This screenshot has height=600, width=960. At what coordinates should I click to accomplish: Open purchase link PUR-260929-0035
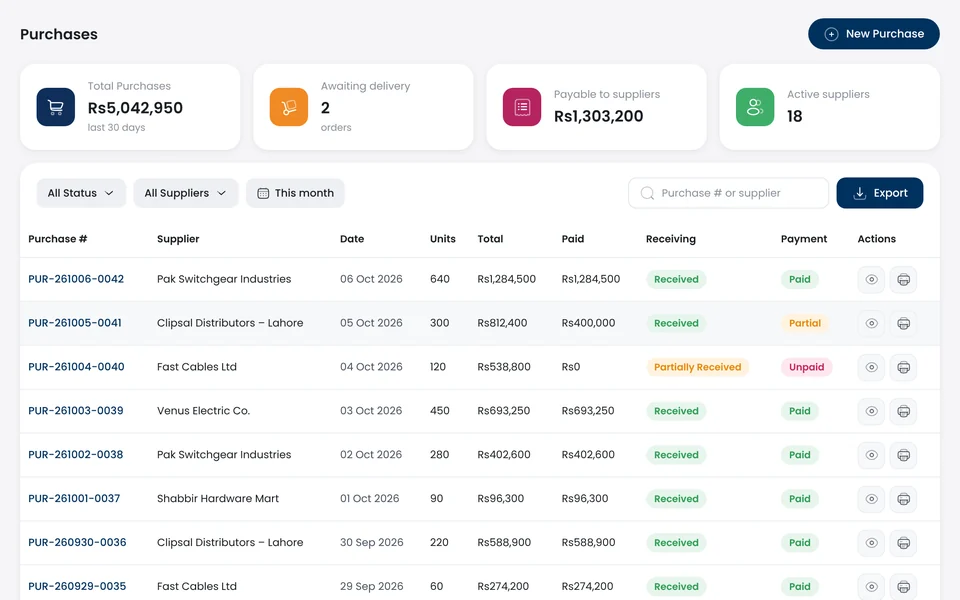click(x=77, y=586)
